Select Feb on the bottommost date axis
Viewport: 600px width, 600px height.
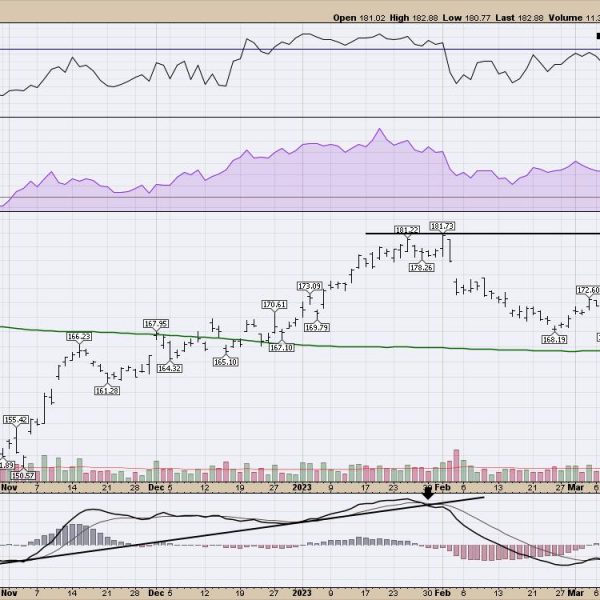click(x=443, y=593)
